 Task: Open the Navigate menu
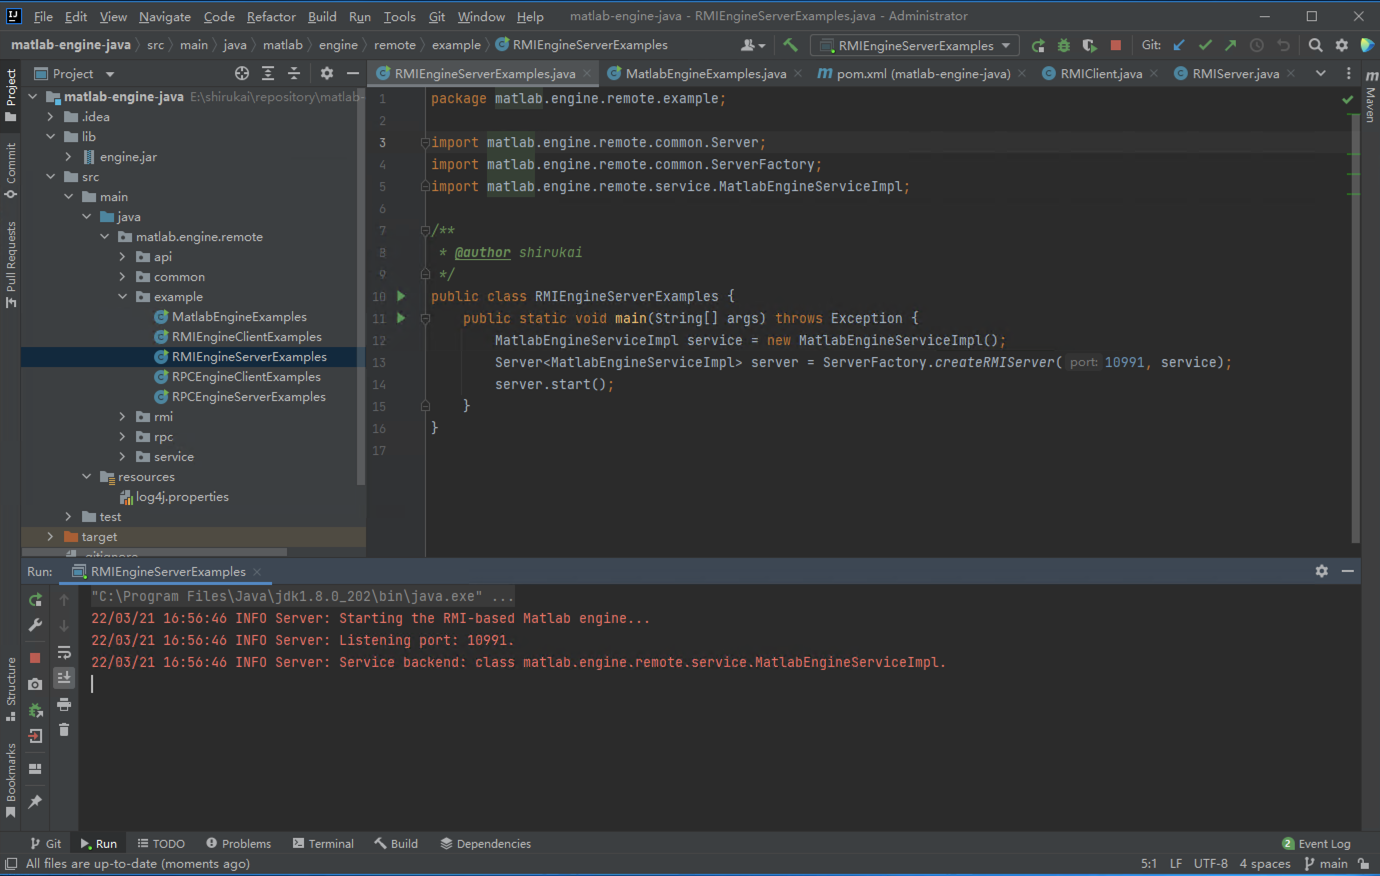(165, 17)
